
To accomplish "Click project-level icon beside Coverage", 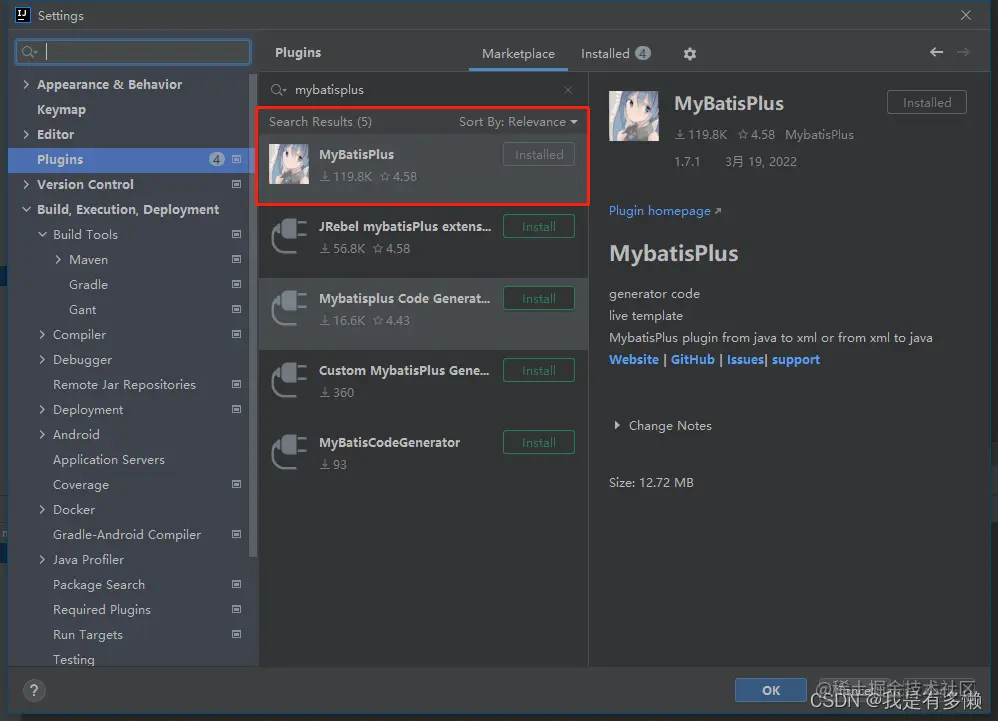I will [236, 484].
